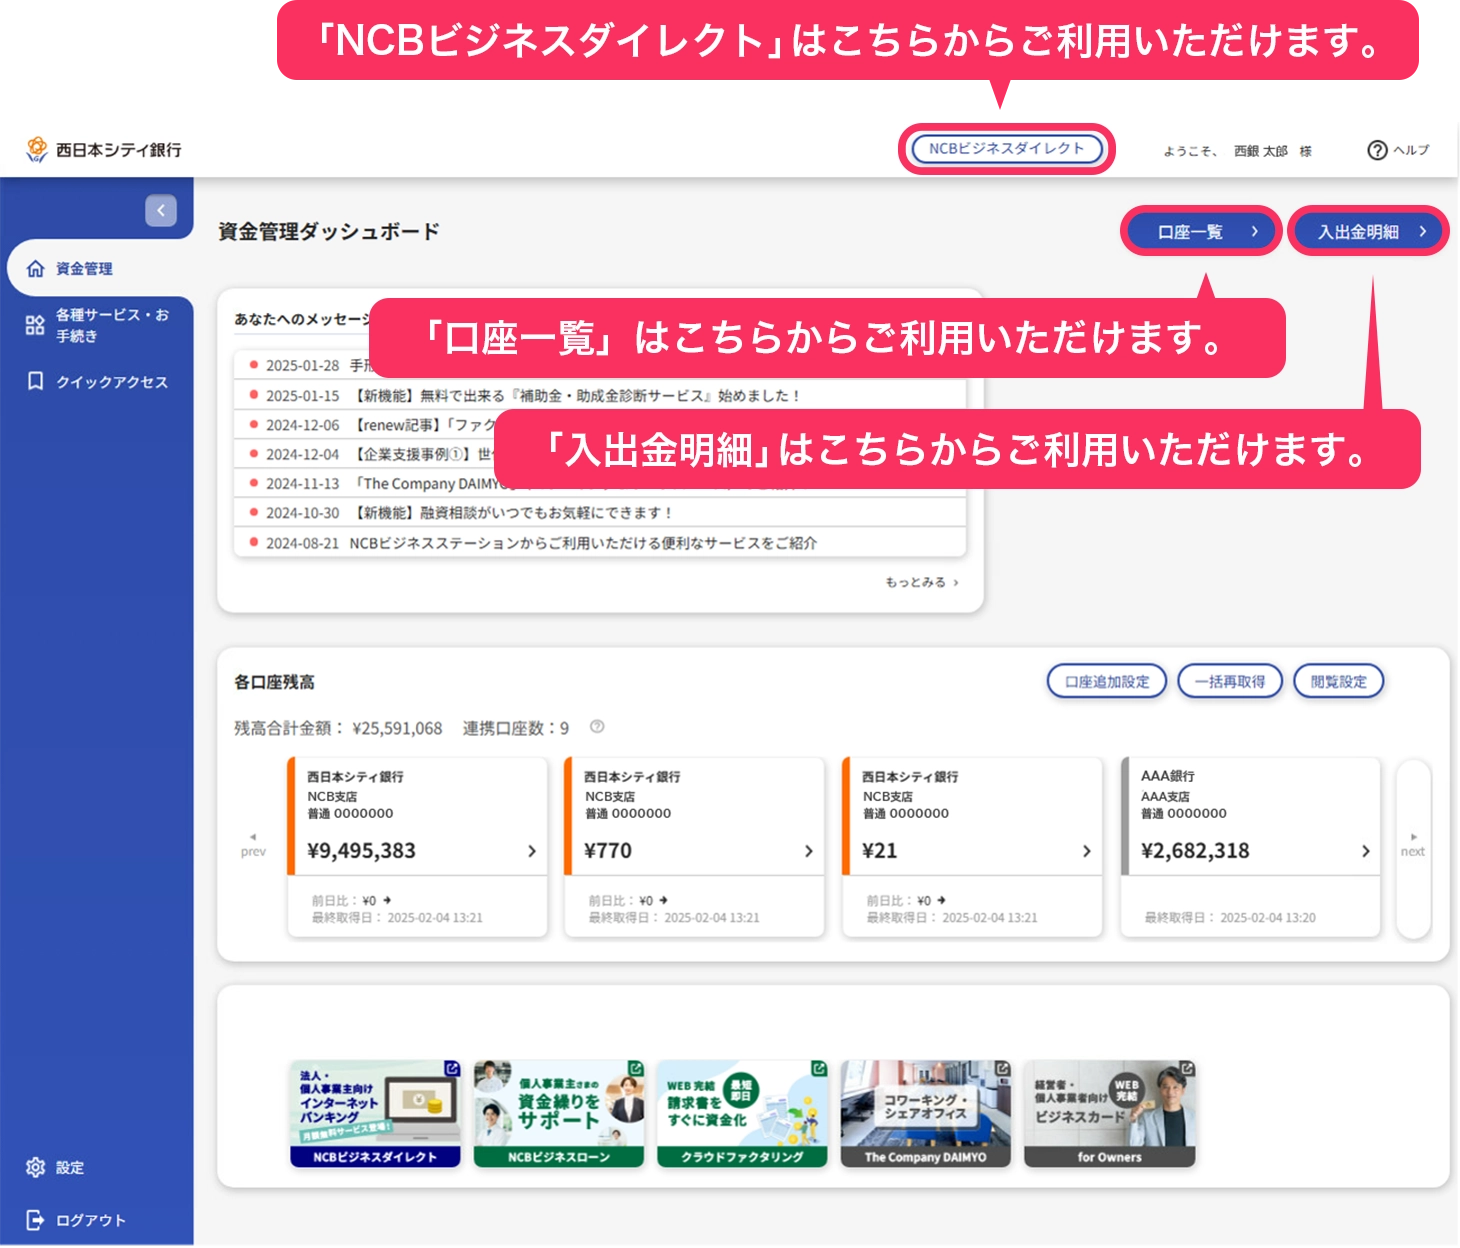Click the クラウドファクタリング banner thumbnail
1460x1248 pixels.
[743, 1114]
